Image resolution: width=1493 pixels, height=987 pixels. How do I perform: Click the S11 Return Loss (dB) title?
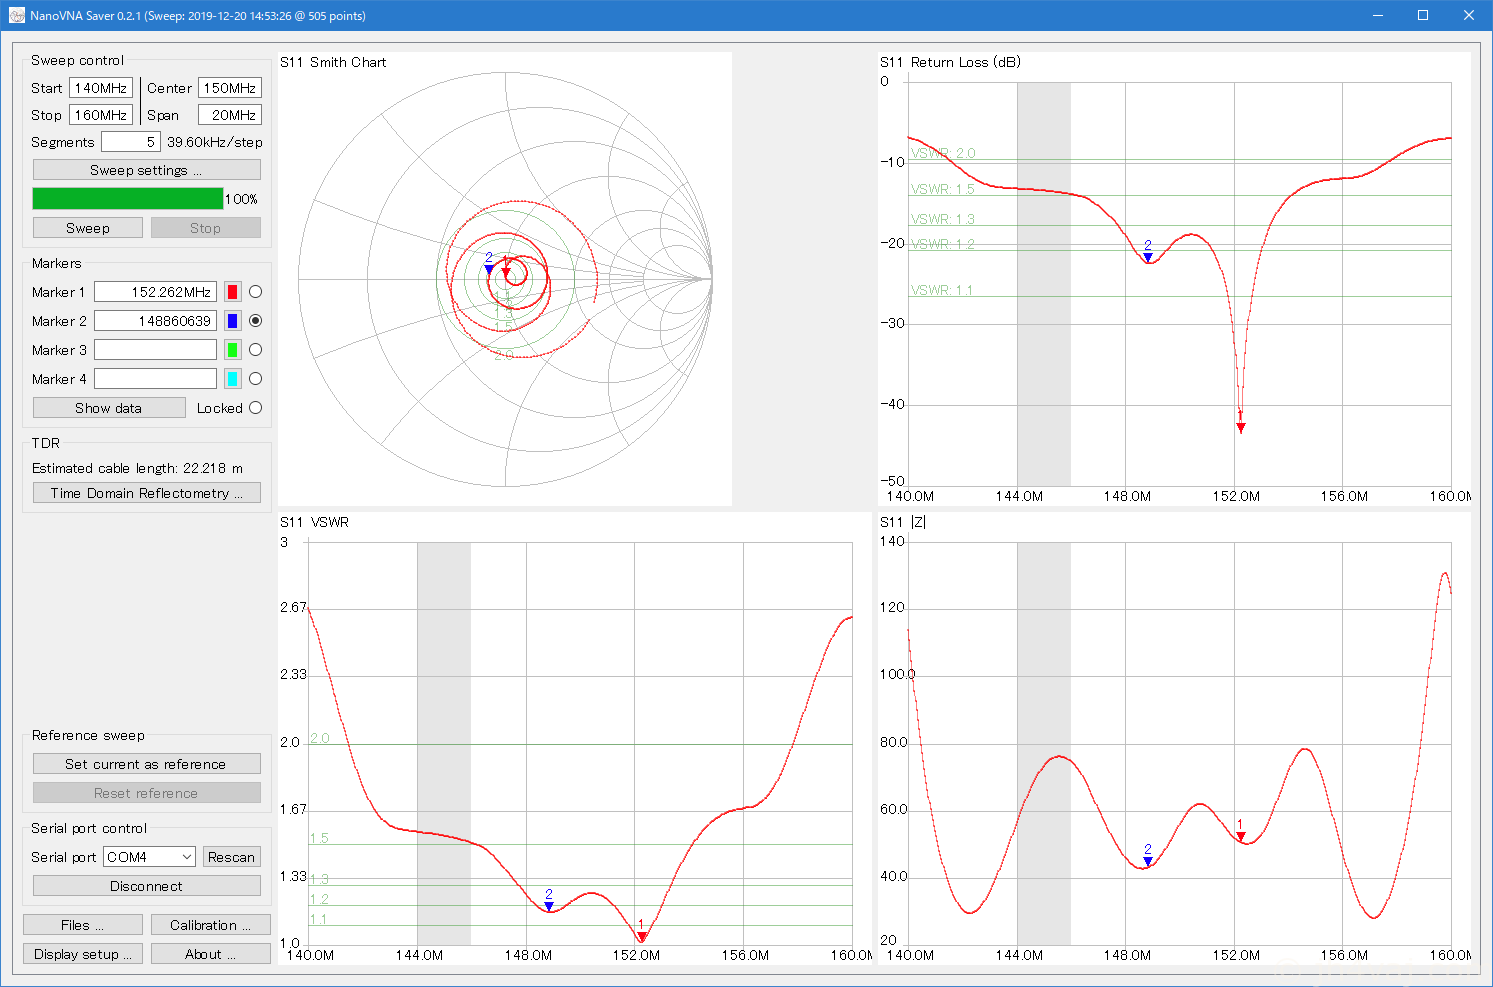click(950, 62)
